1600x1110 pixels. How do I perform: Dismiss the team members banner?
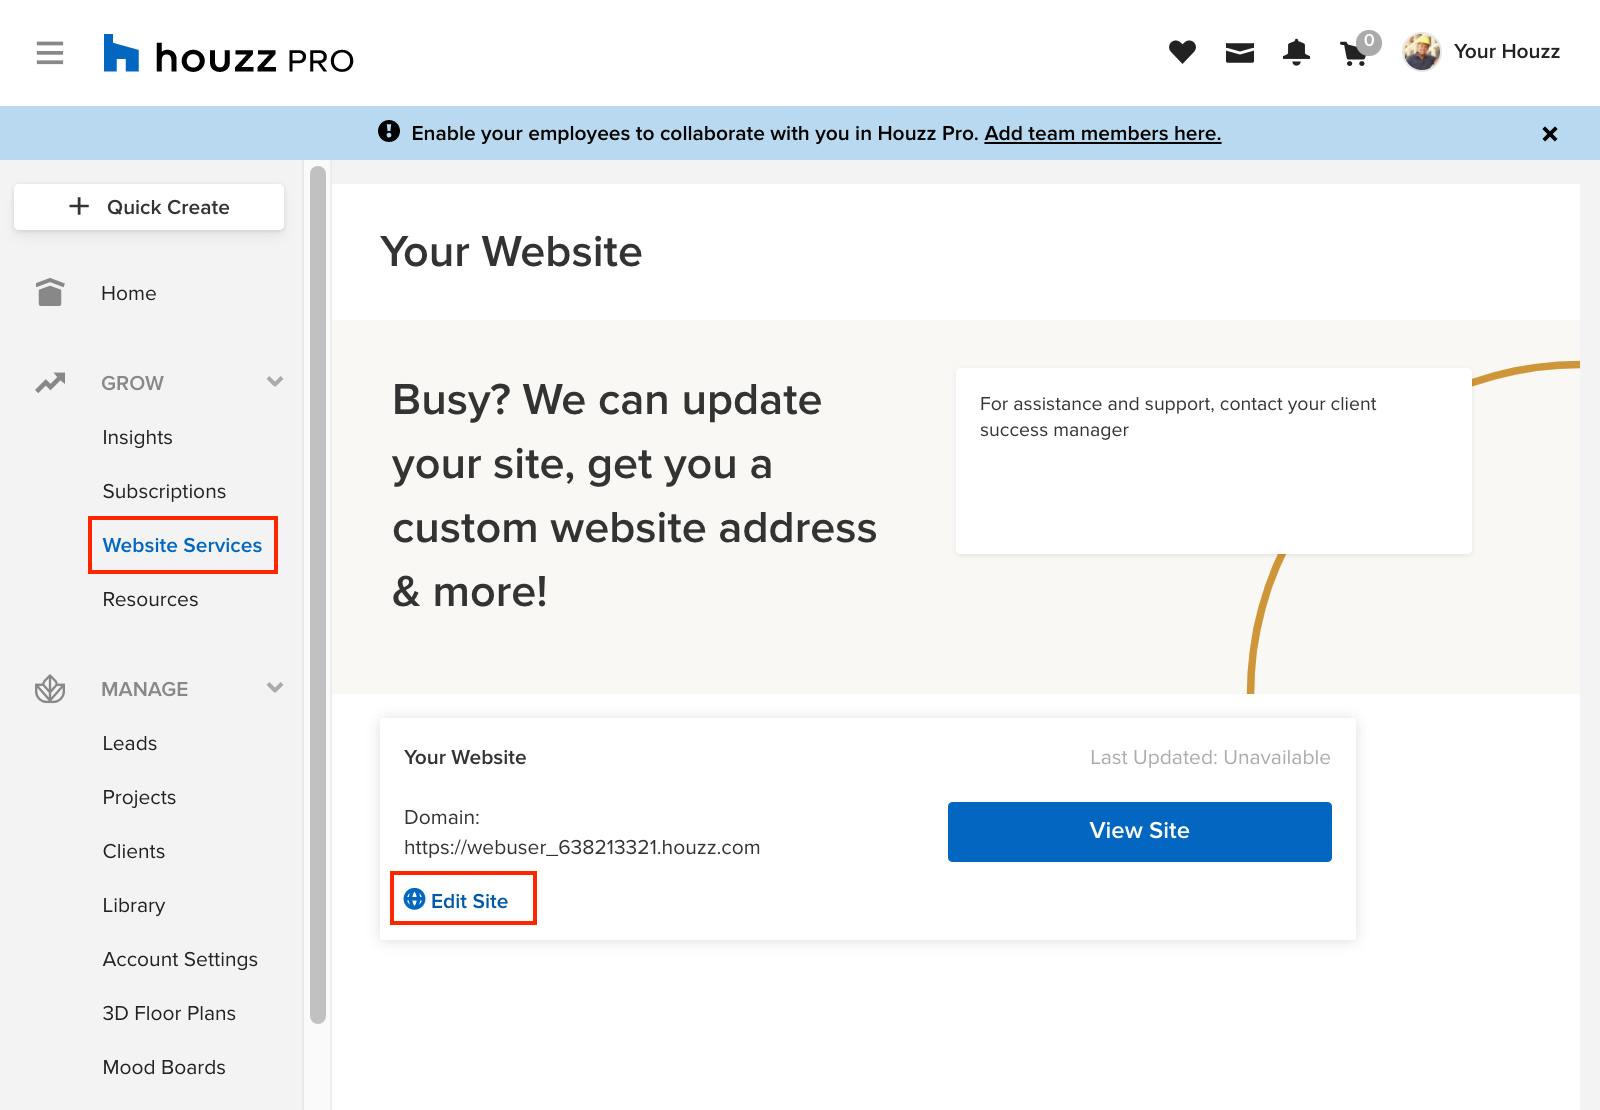1550,133
